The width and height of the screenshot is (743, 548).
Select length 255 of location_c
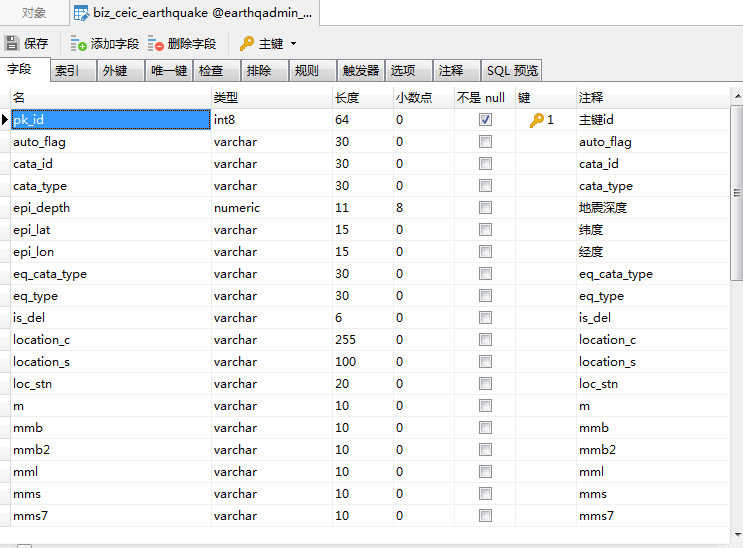[x=345, y=339]
